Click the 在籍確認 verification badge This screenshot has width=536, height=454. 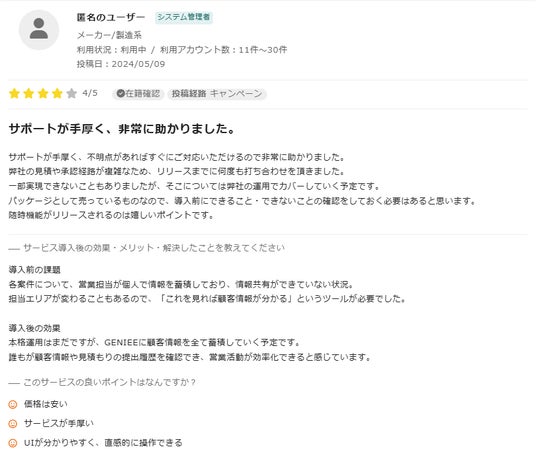tap(138, 94)
